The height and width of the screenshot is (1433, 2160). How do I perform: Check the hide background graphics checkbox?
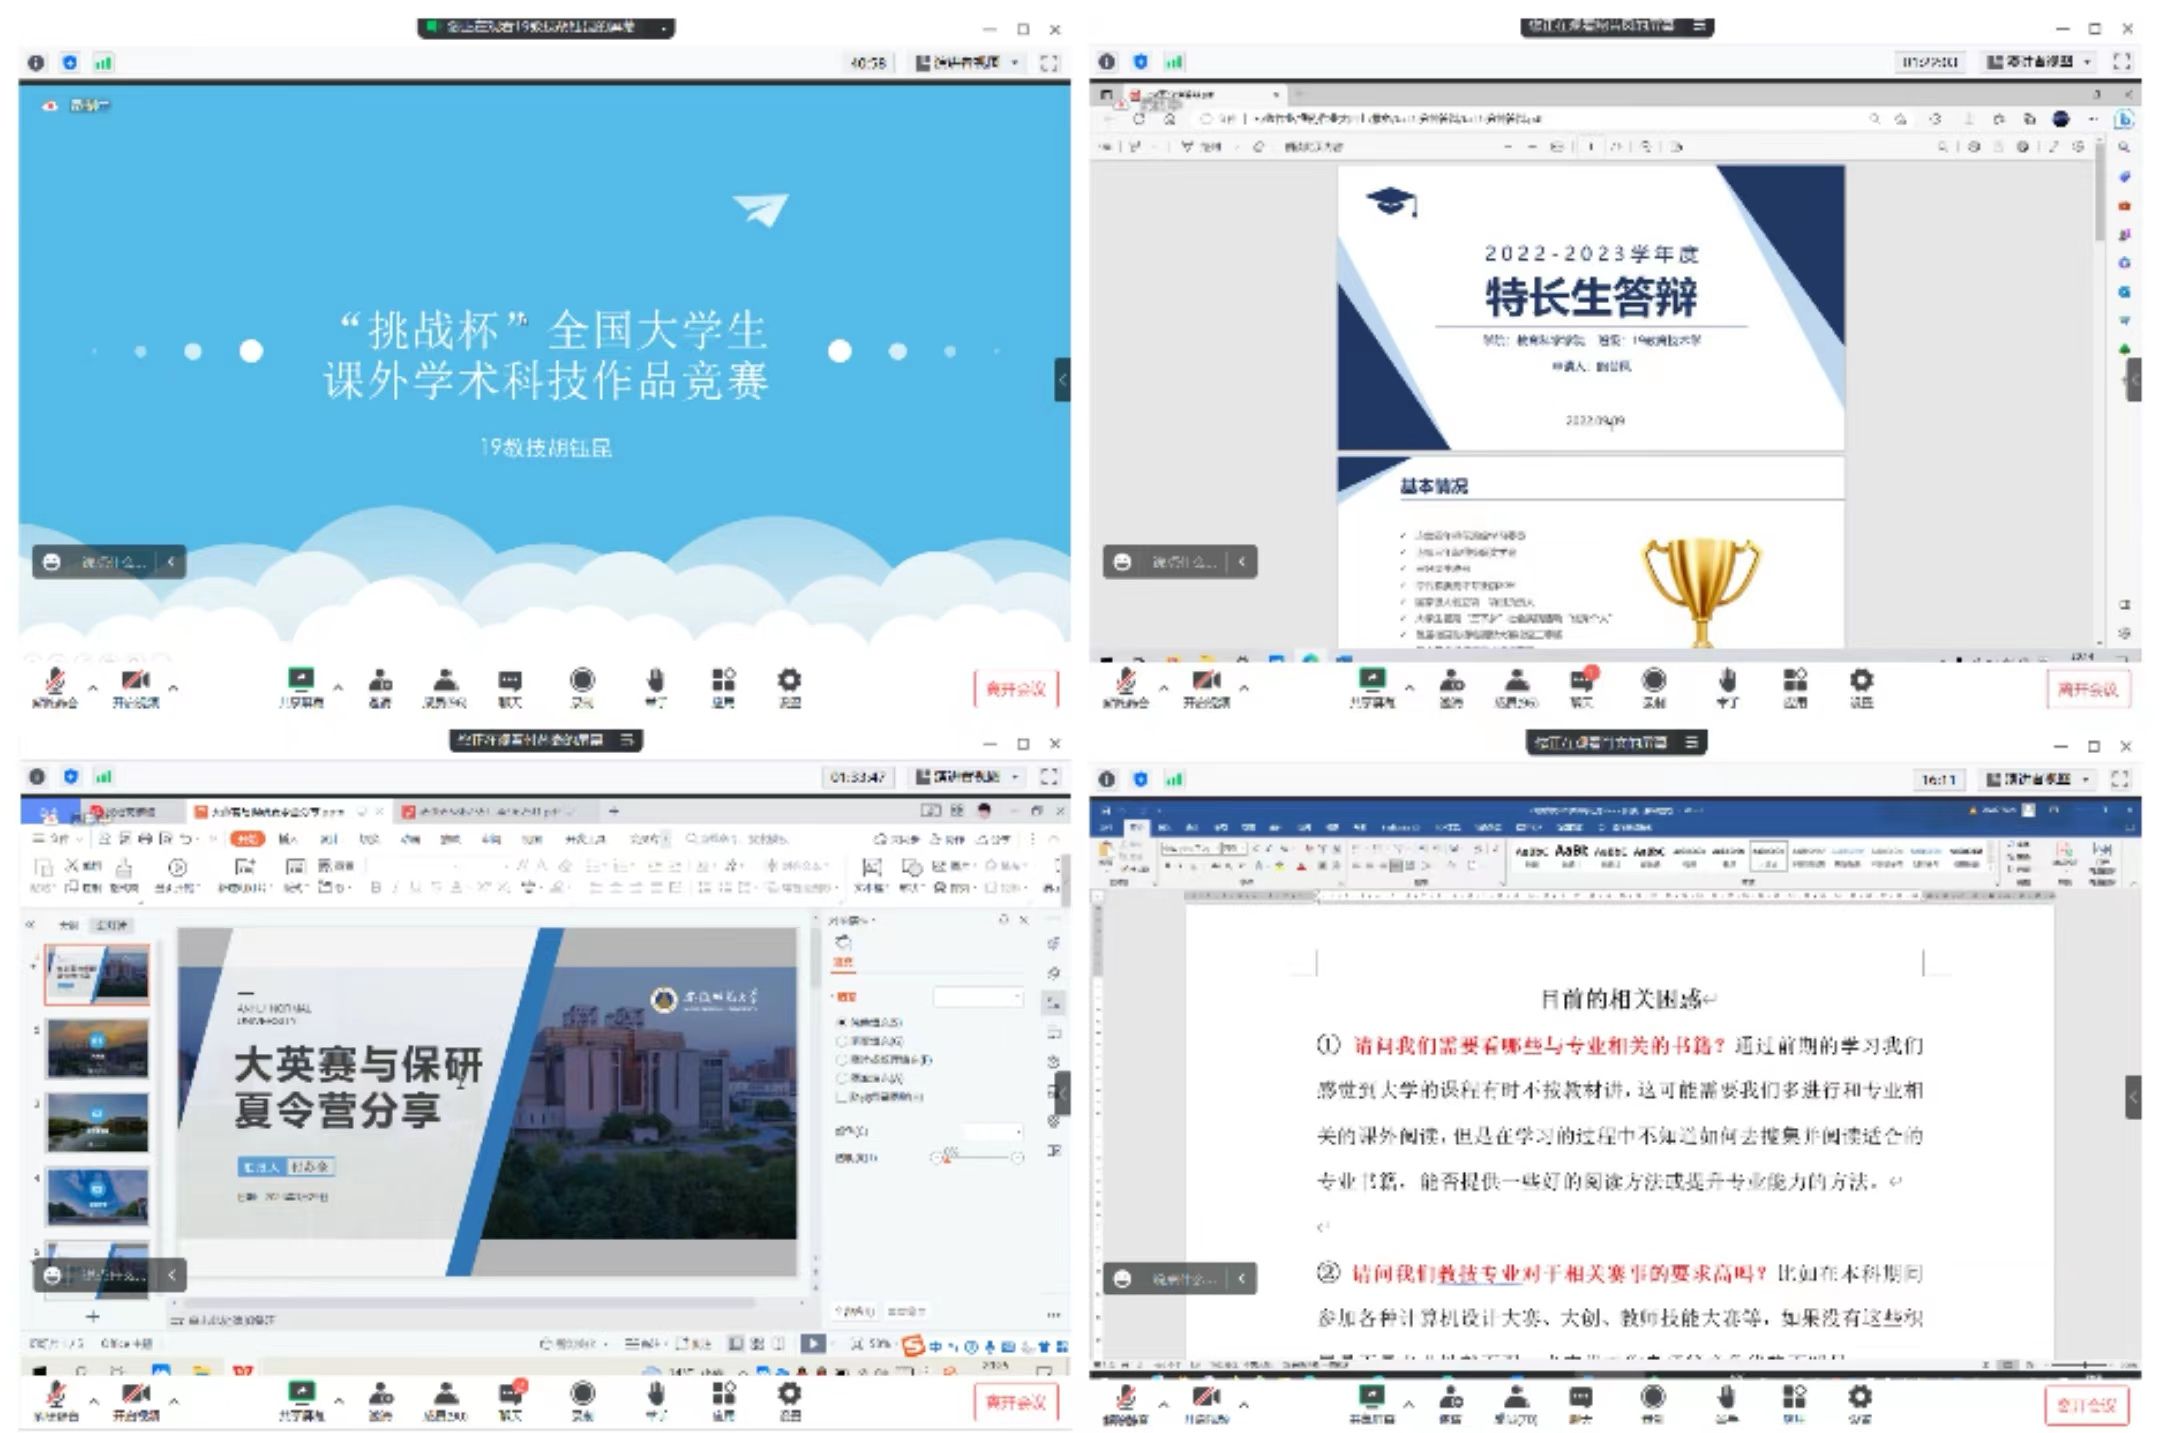[x=842, y=1097]
